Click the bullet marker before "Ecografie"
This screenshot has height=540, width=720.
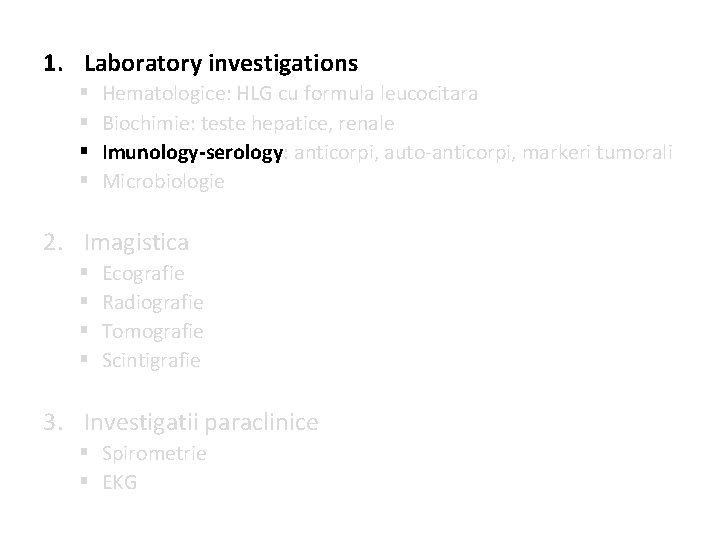[87, 272]
